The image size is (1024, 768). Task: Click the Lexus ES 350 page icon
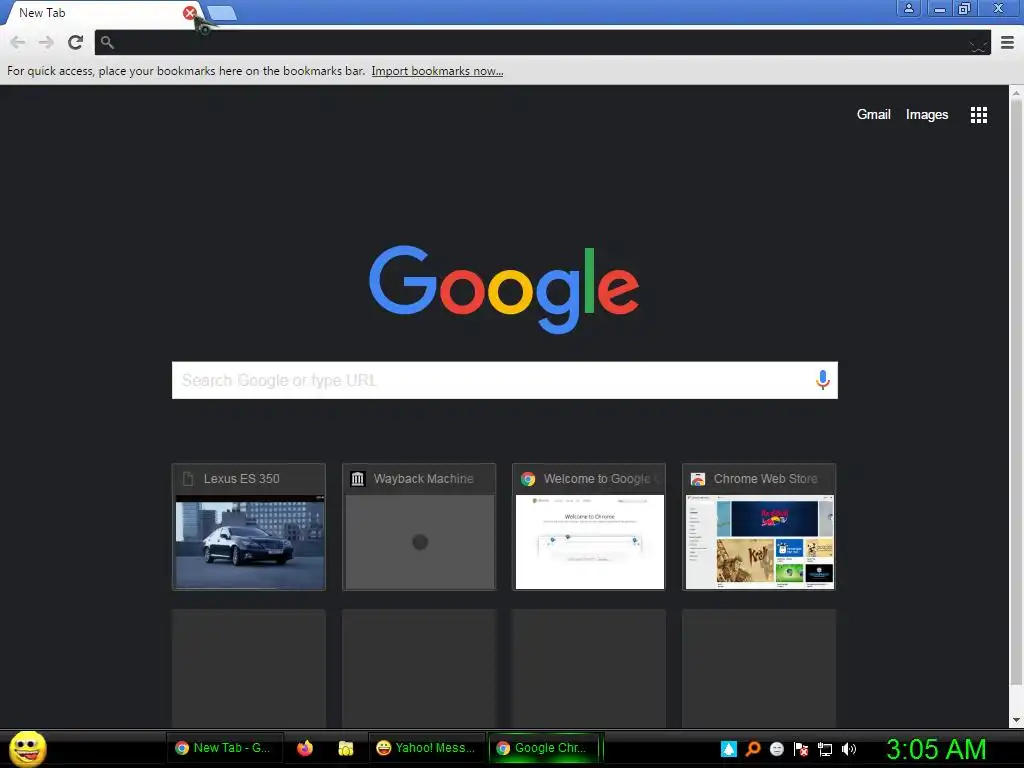tap(188, 479)
